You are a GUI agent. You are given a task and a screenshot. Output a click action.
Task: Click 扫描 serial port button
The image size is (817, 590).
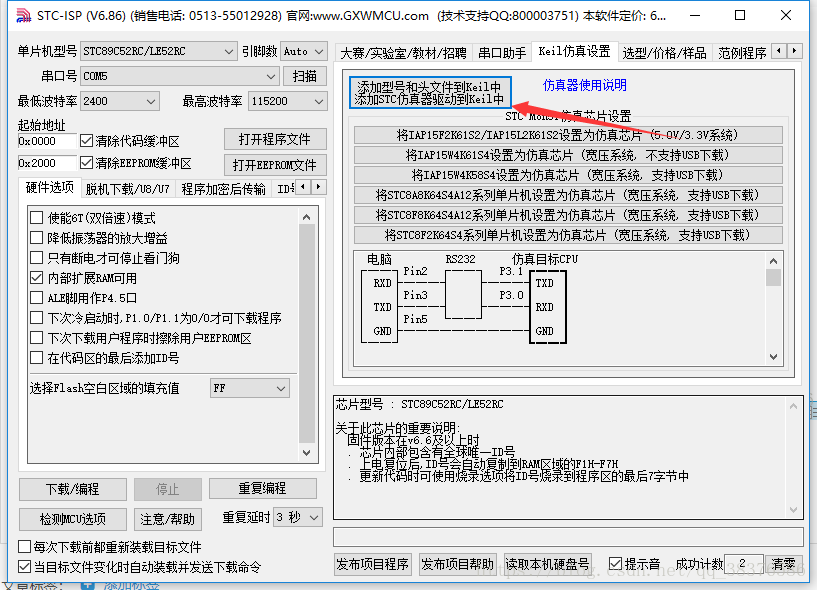tap(305, 76)
